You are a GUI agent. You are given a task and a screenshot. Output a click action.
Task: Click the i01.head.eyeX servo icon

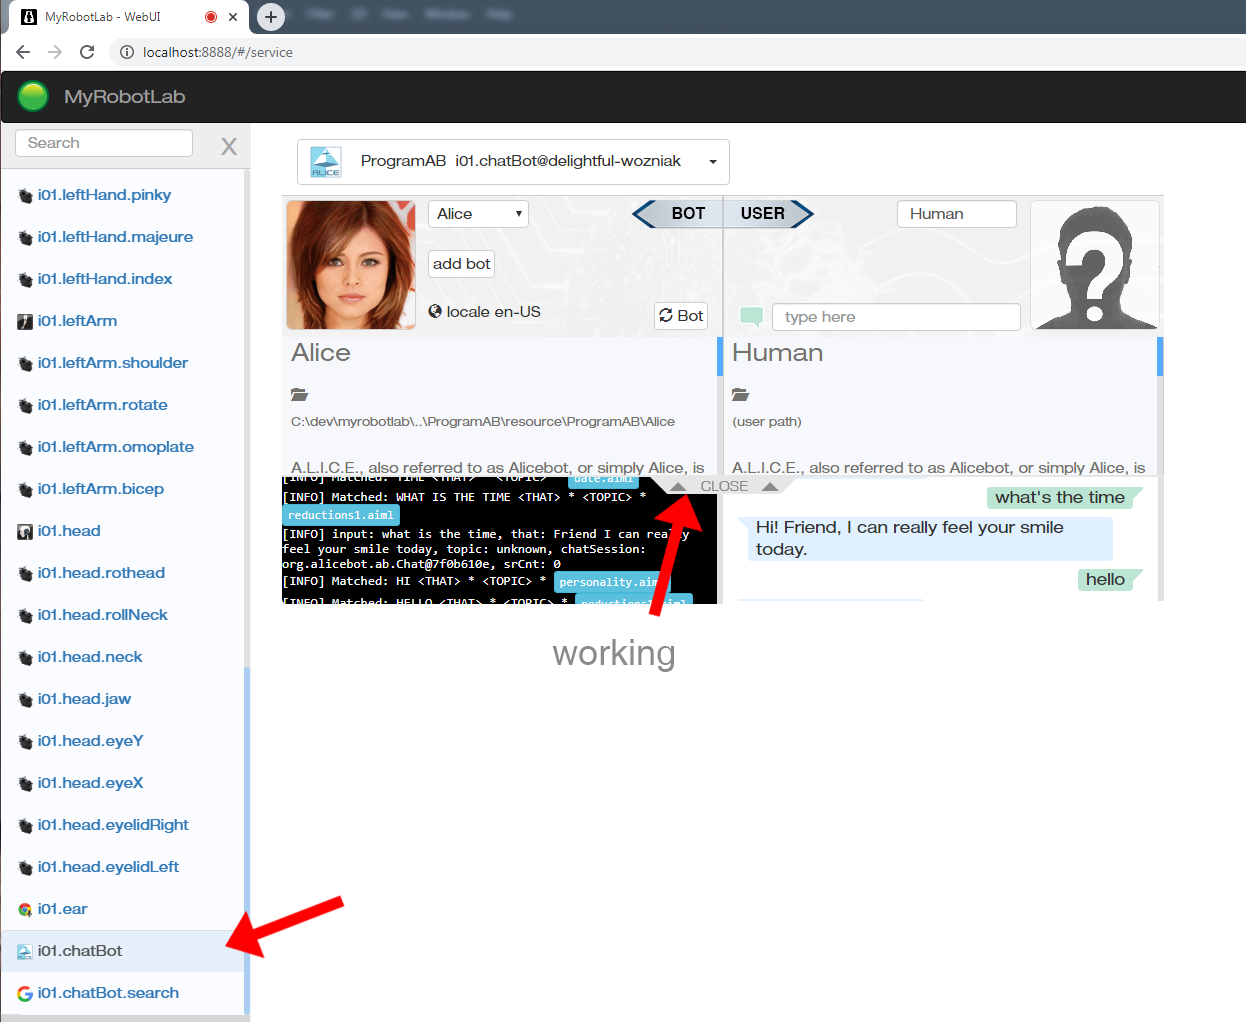point(25,784)
